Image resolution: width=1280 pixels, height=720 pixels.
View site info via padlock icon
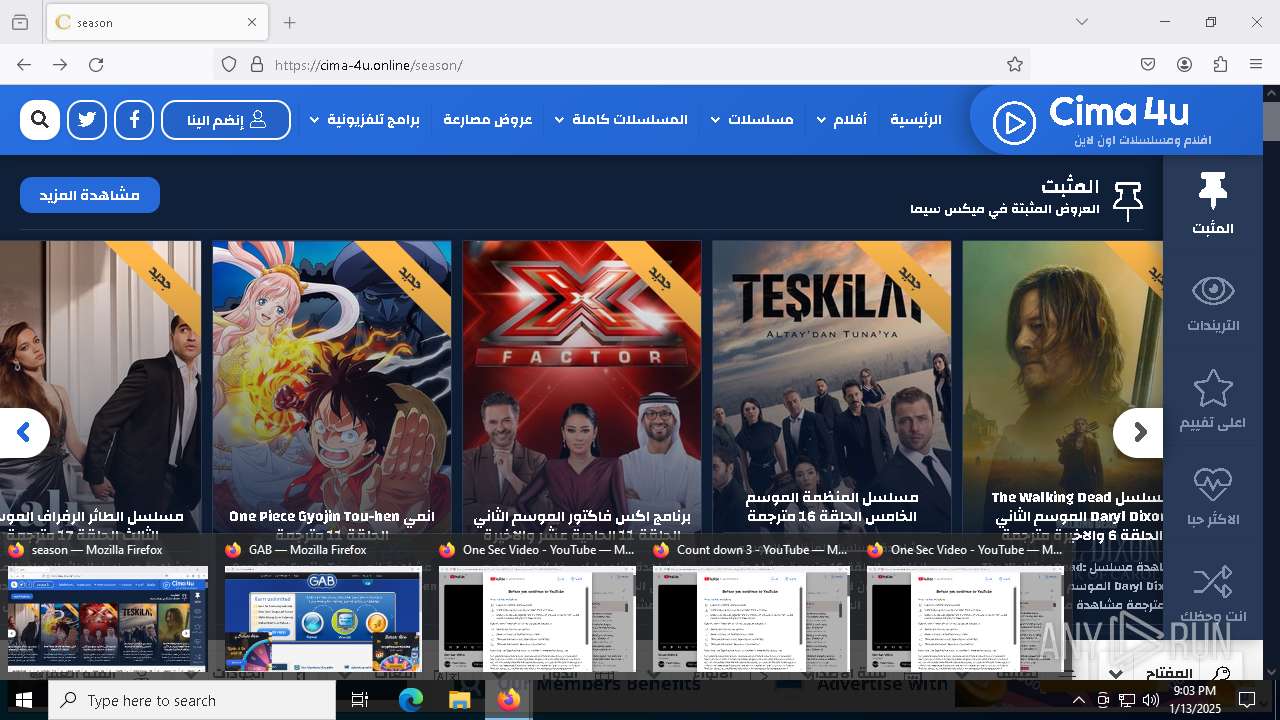[257, 64]
